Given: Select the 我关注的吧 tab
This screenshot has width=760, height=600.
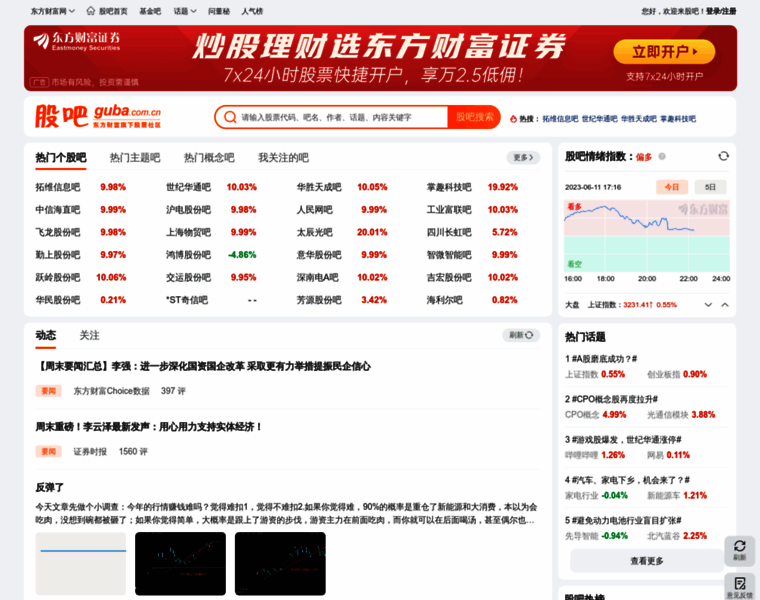Looking at the screenshot, I should click(283, 158).
